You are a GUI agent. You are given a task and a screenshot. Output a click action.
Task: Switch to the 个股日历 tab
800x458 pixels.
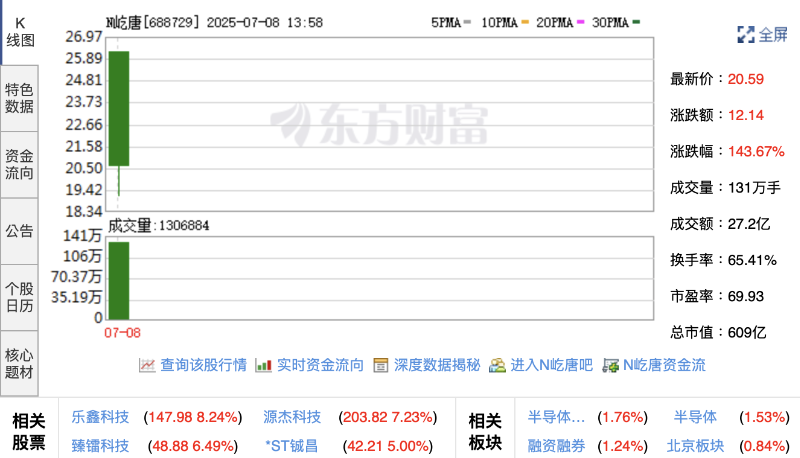pyautogui.click(x=19, y=297)
